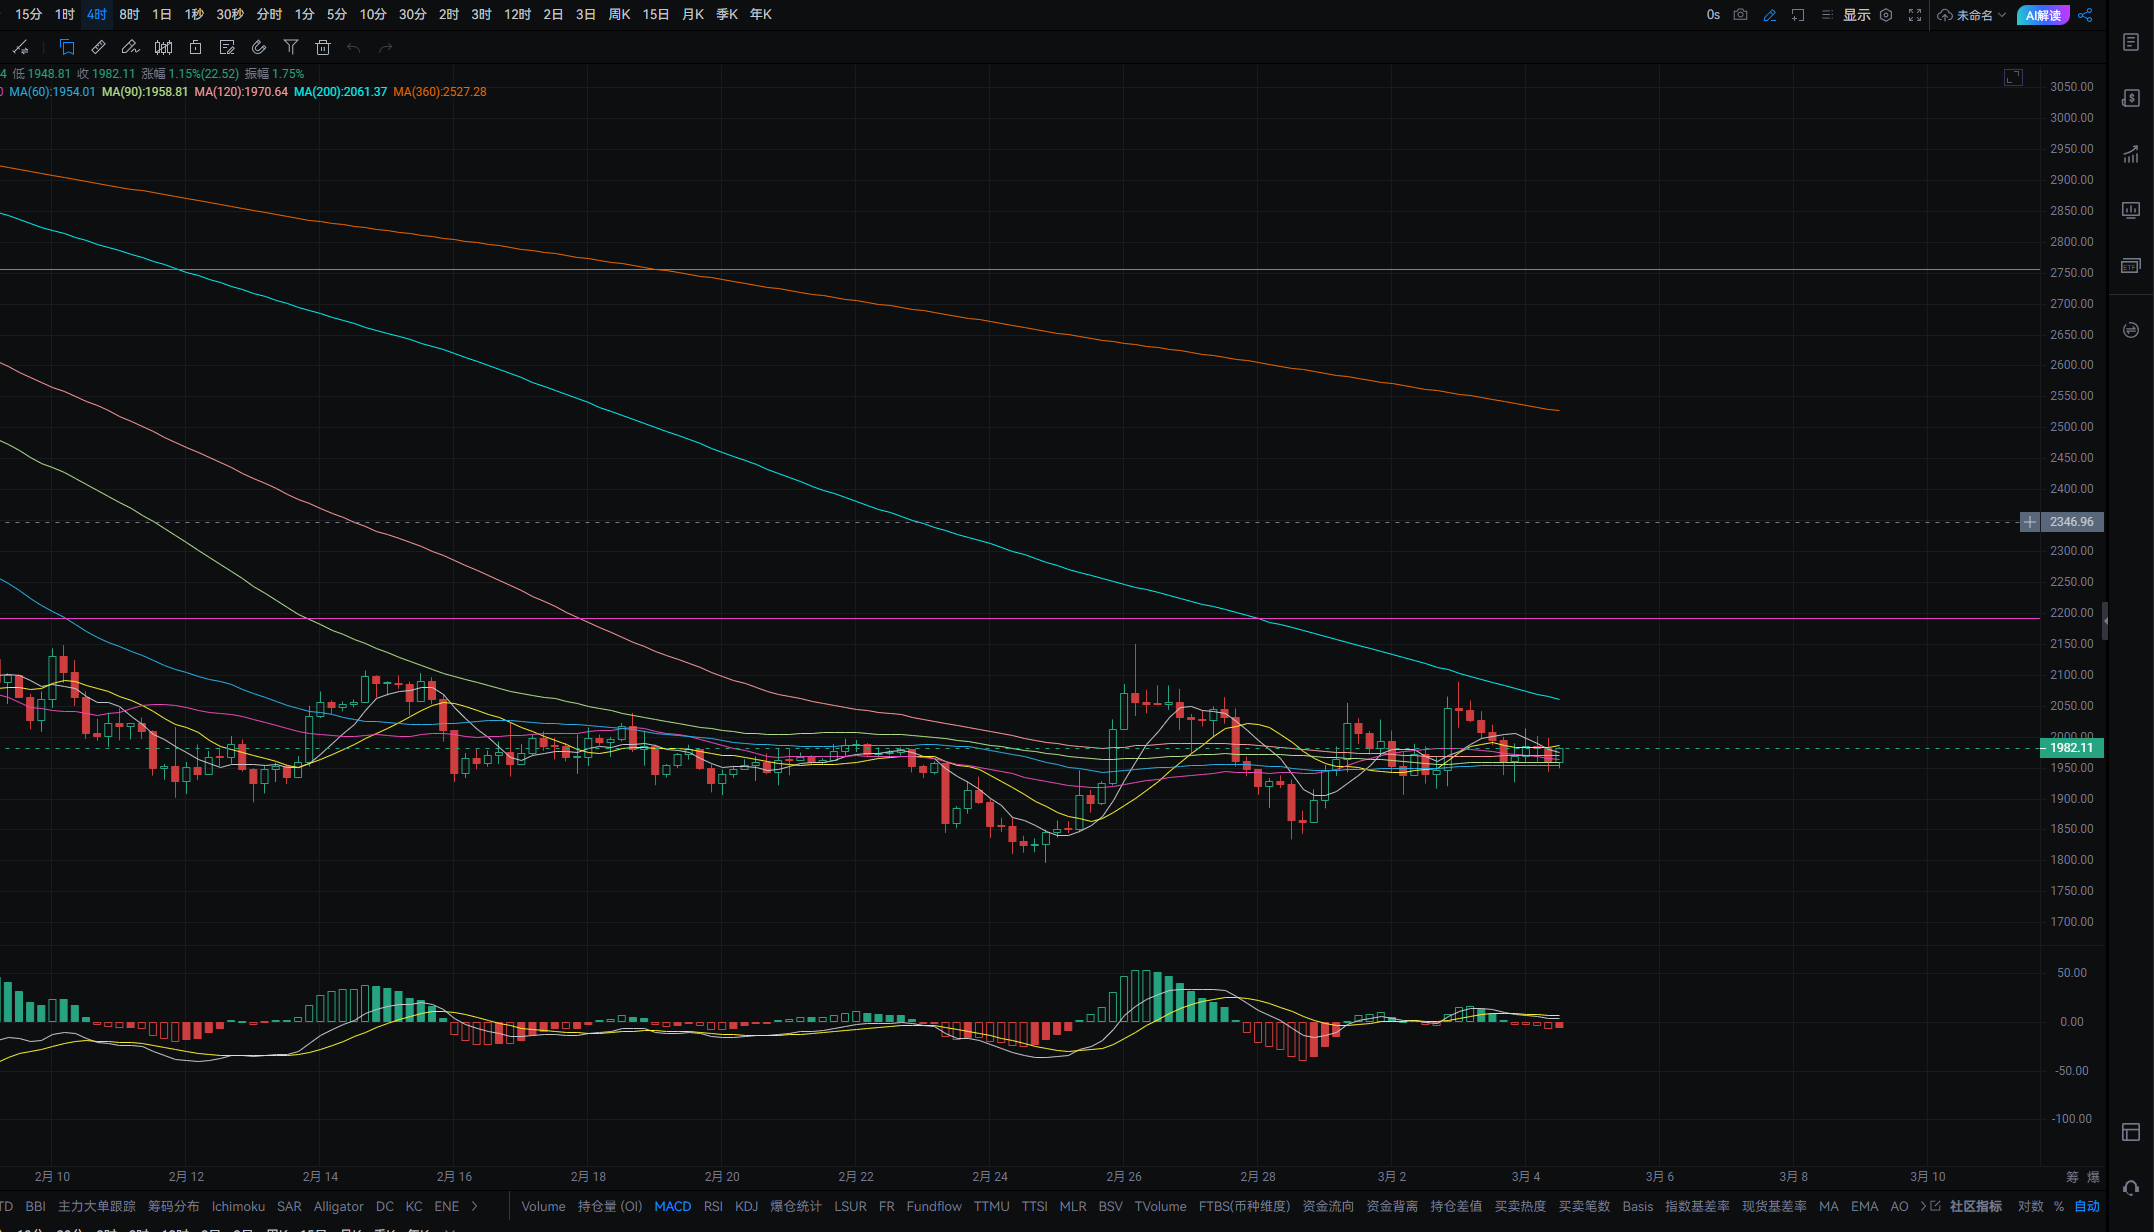The width and height of the screenshot is (2154, 1232).
Task: Toggle the % percentage scale
Action: pyautogui.click(x=2059, y=1206)
